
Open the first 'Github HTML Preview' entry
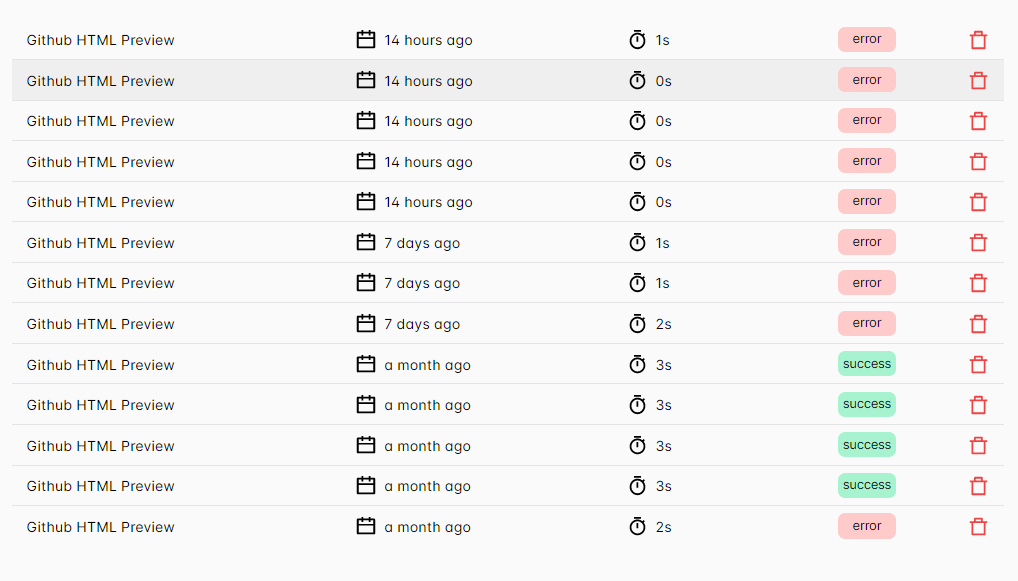100,39
